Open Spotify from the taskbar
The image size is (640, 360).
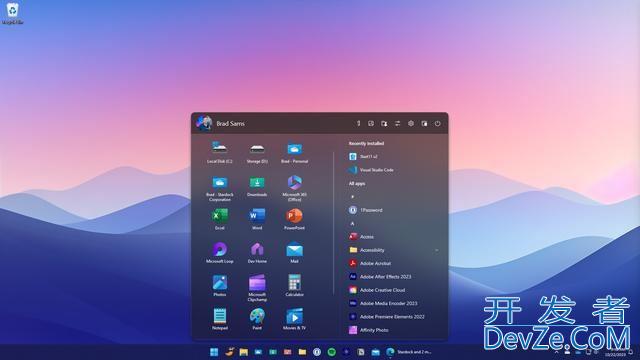tap(331, 352)
